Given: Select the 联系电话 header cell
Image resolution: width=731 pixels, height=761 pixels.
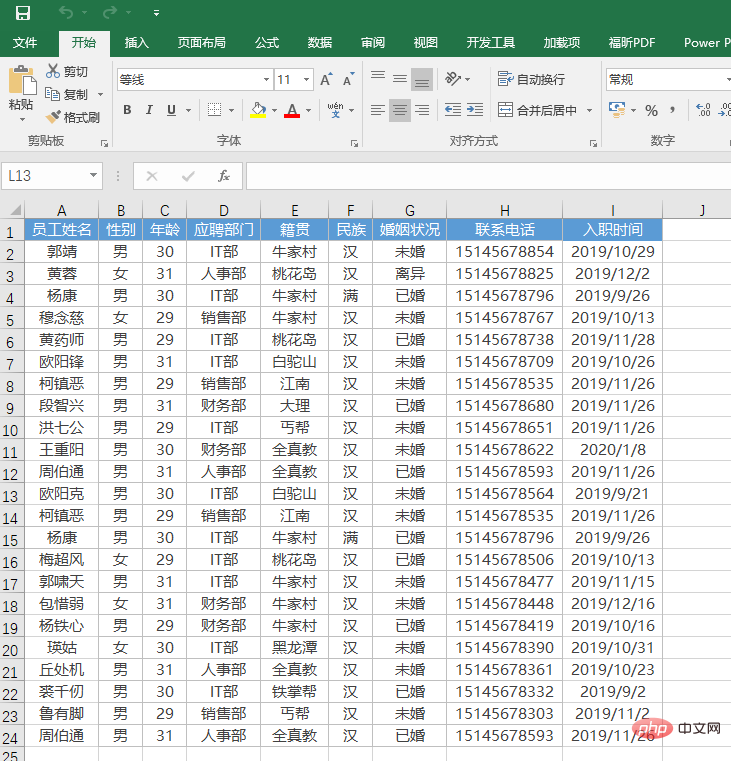Looking at the screenshot, I should click(x=504, y=230).
